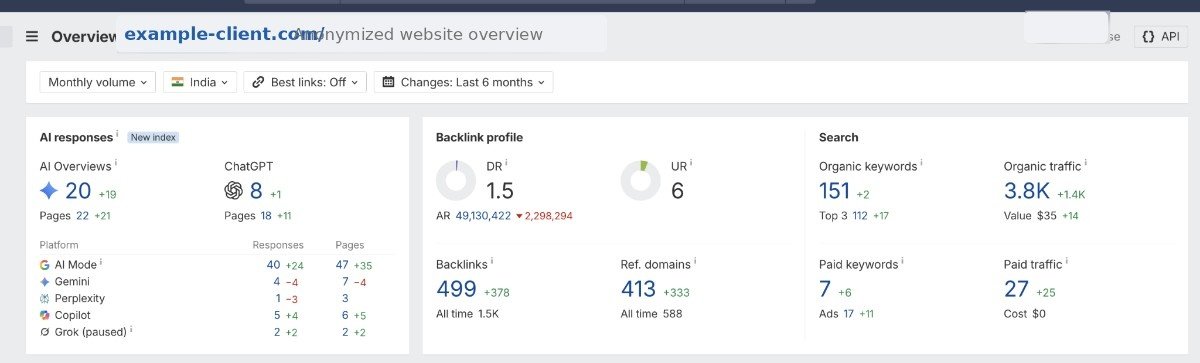
Task: Click the calendar icon in Changes filter
Action: coord(389,82)
